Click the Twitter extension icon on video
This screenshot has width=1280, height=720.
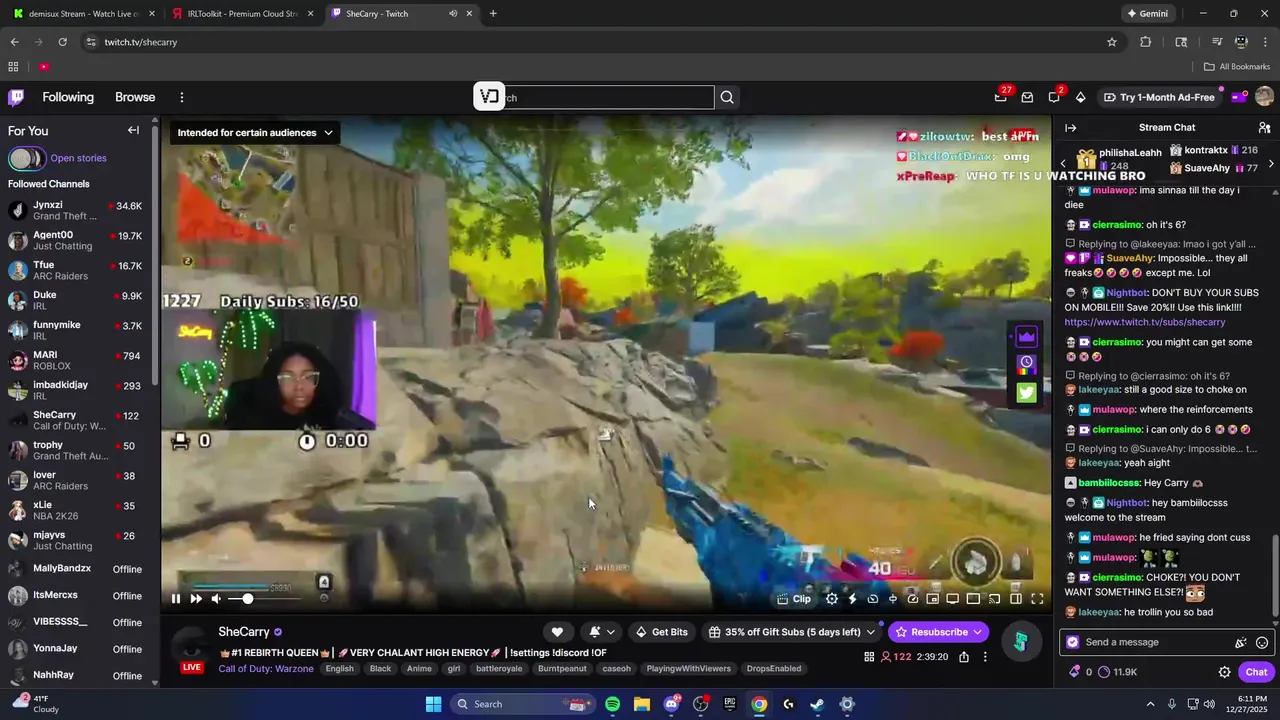point(1027,392)
